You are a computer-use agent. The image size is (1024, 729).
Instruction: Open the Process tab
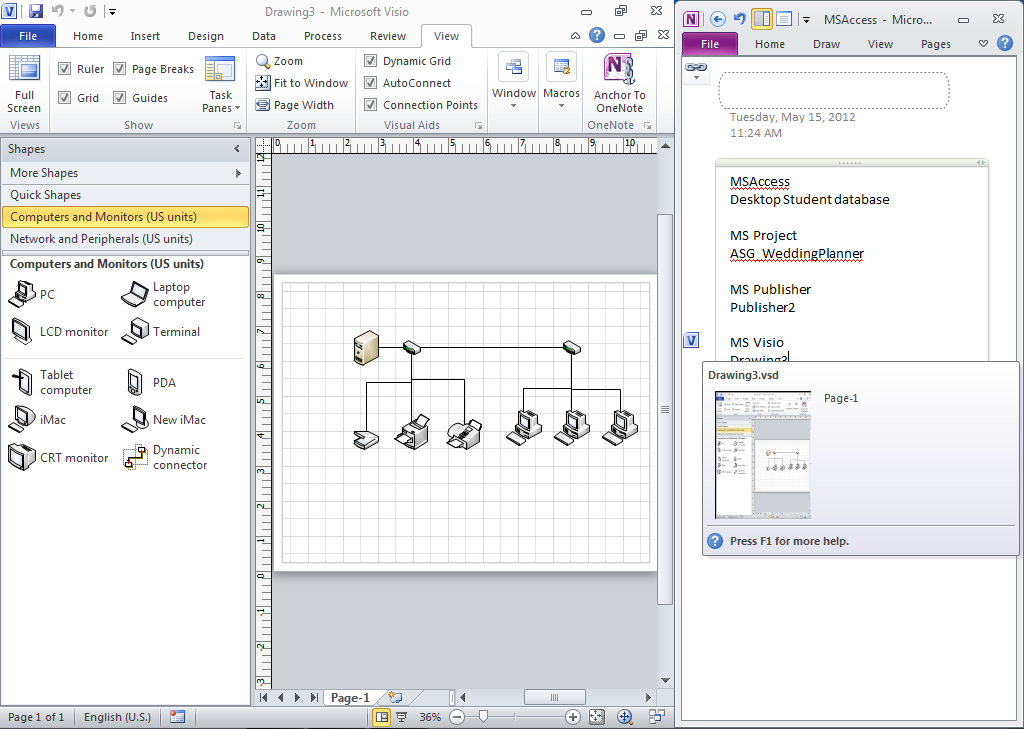(x=323, y=36)
